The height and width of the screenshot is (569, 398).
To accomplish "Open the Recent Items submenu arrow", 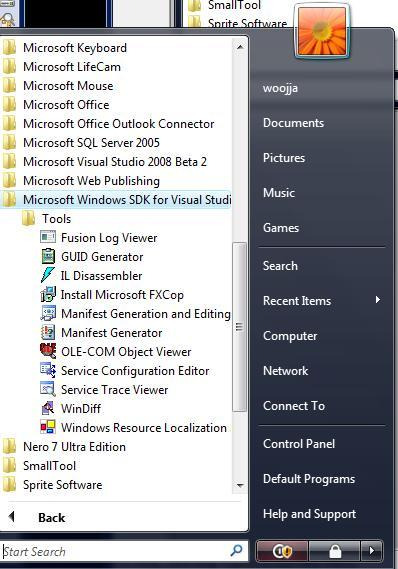I will (378, 300).
